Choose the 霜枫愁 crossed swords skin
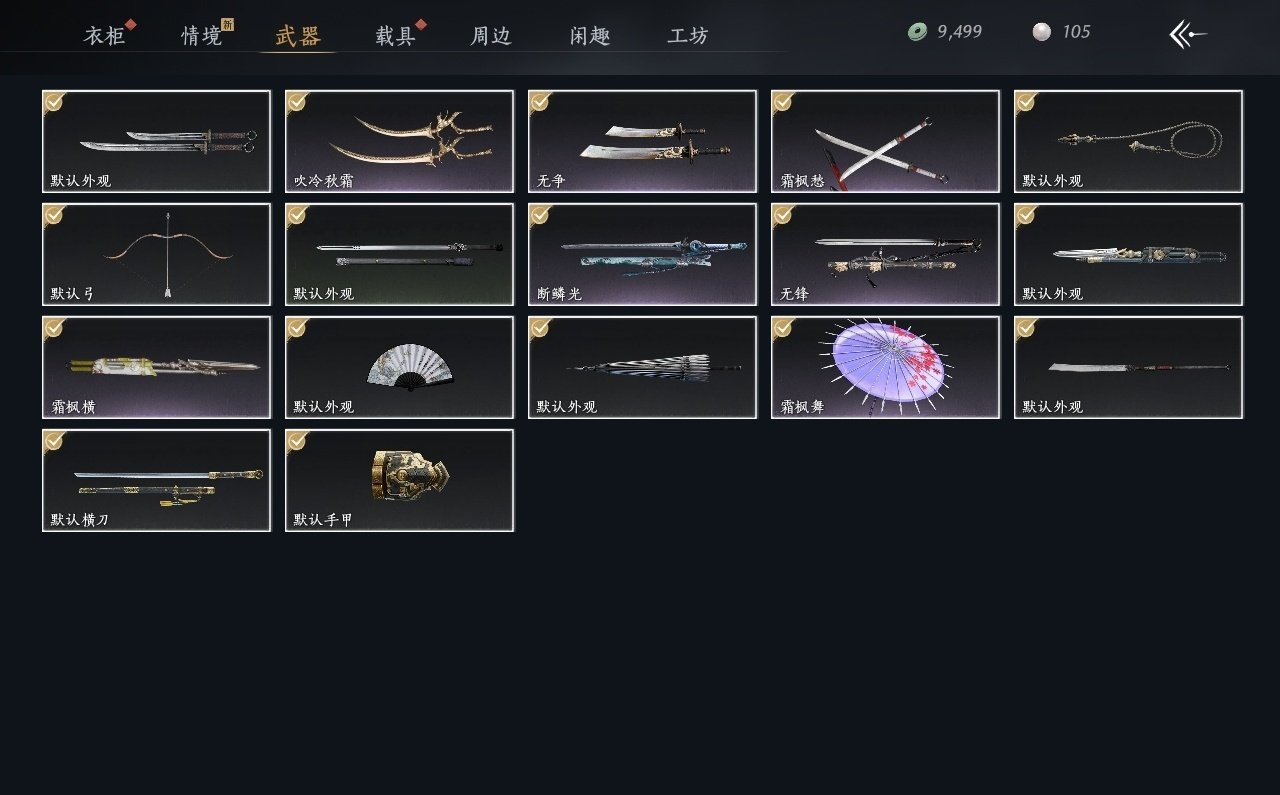 click(x=885, y=141)
